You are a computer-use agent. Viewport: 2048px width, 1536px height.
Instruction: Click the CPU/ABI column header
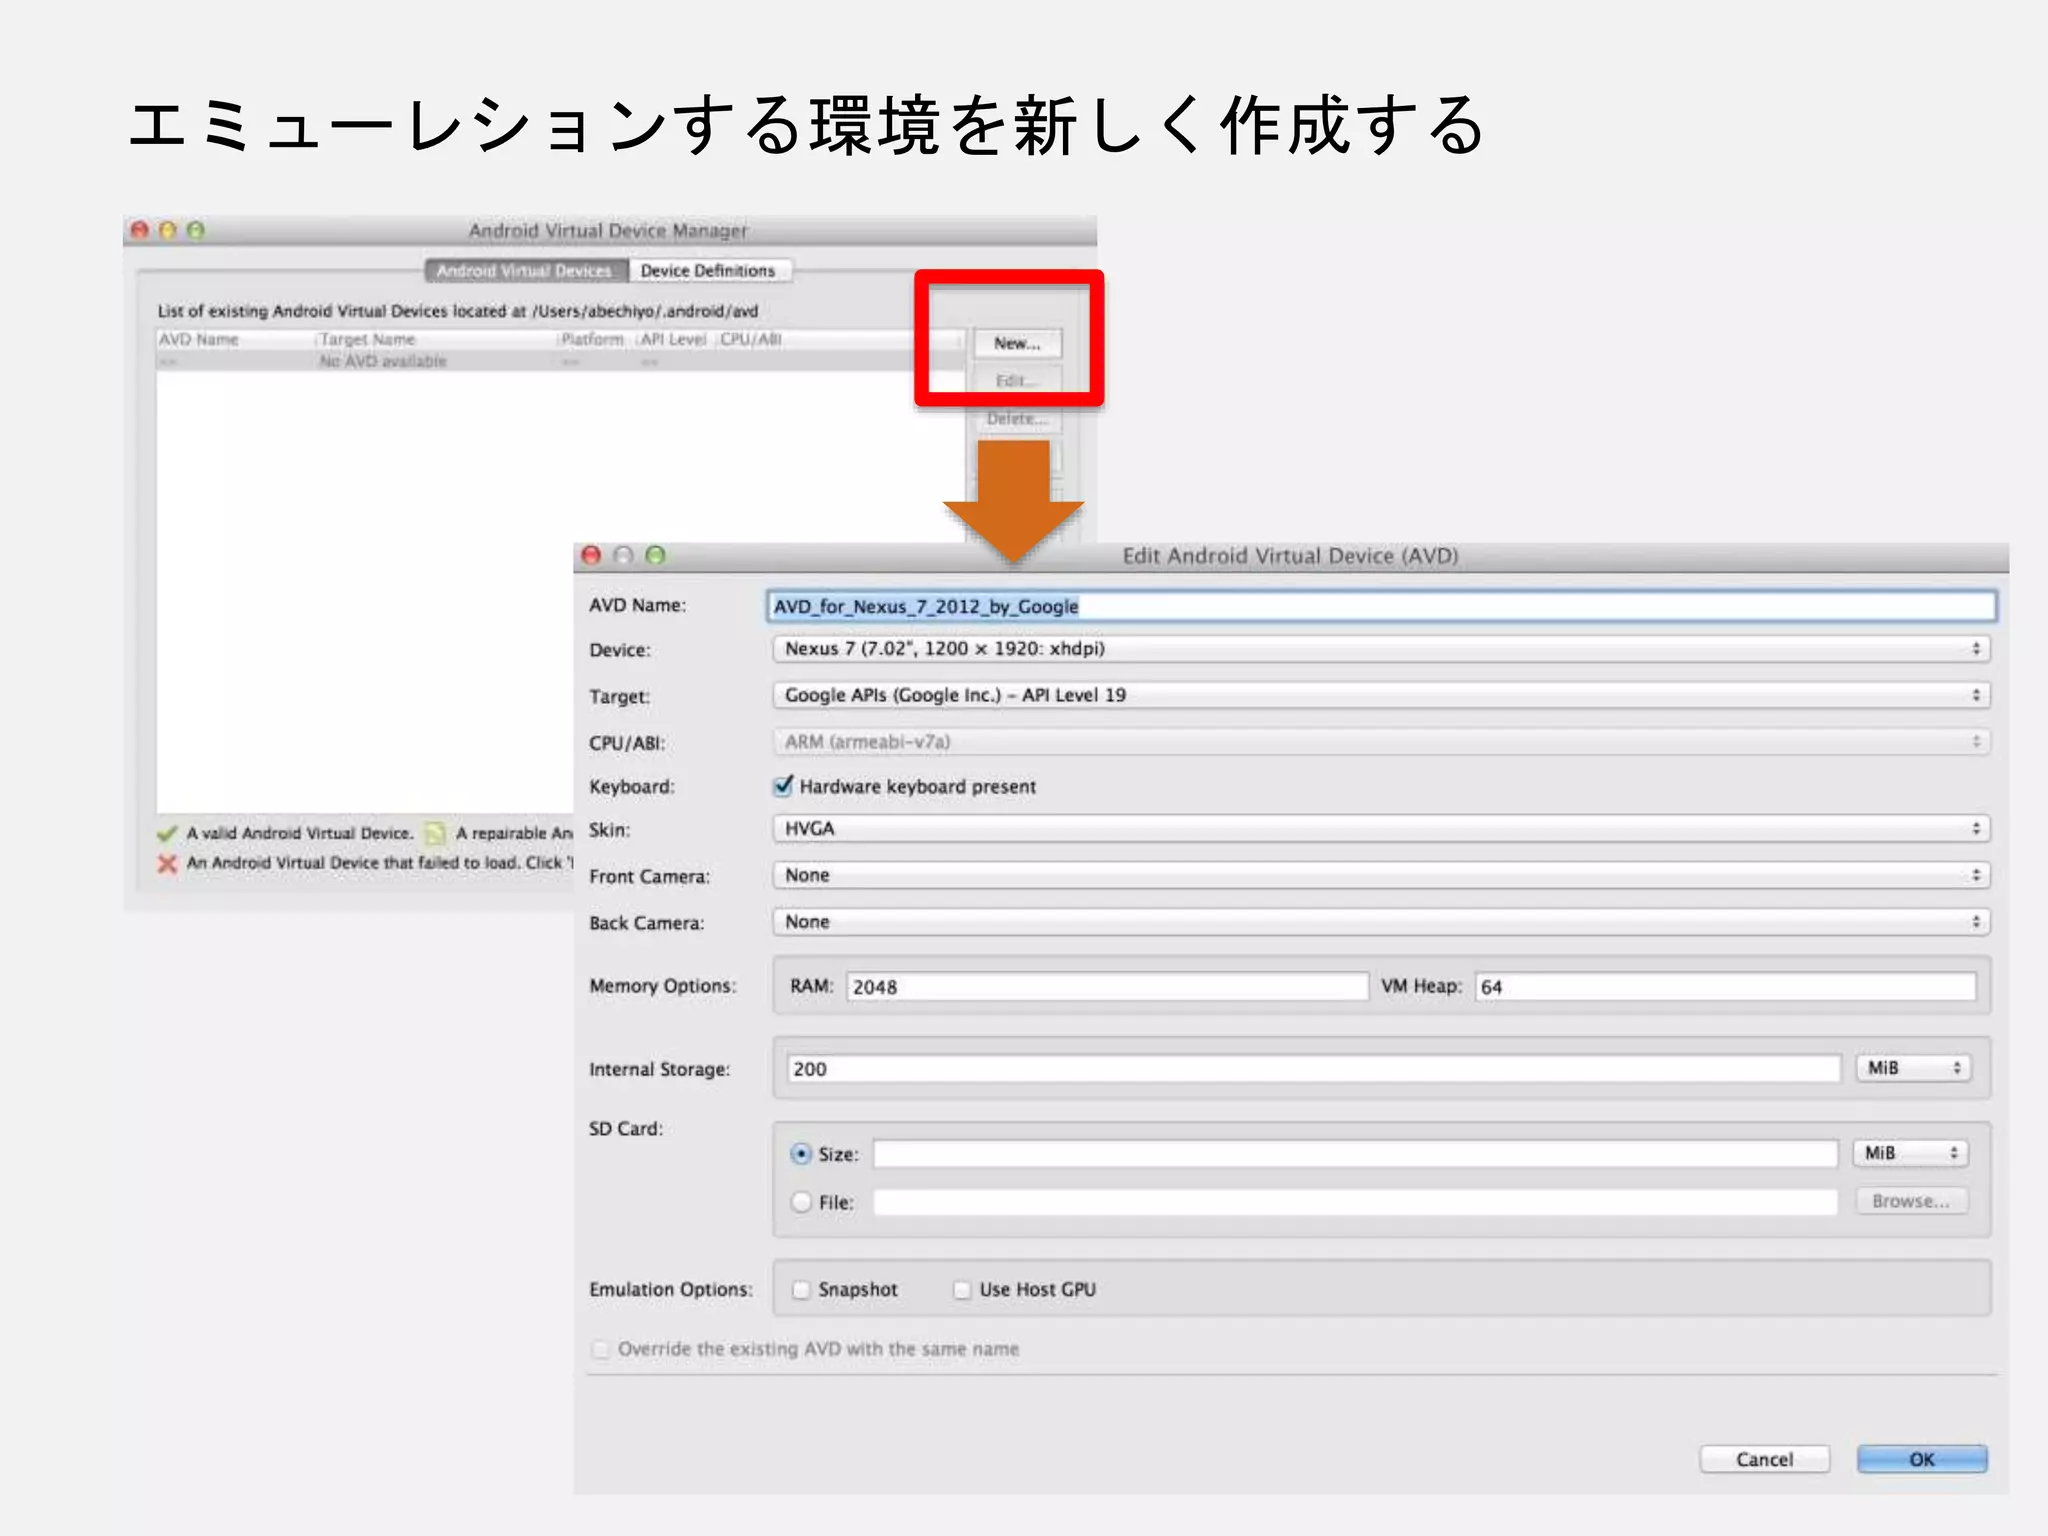coord(750,339)
